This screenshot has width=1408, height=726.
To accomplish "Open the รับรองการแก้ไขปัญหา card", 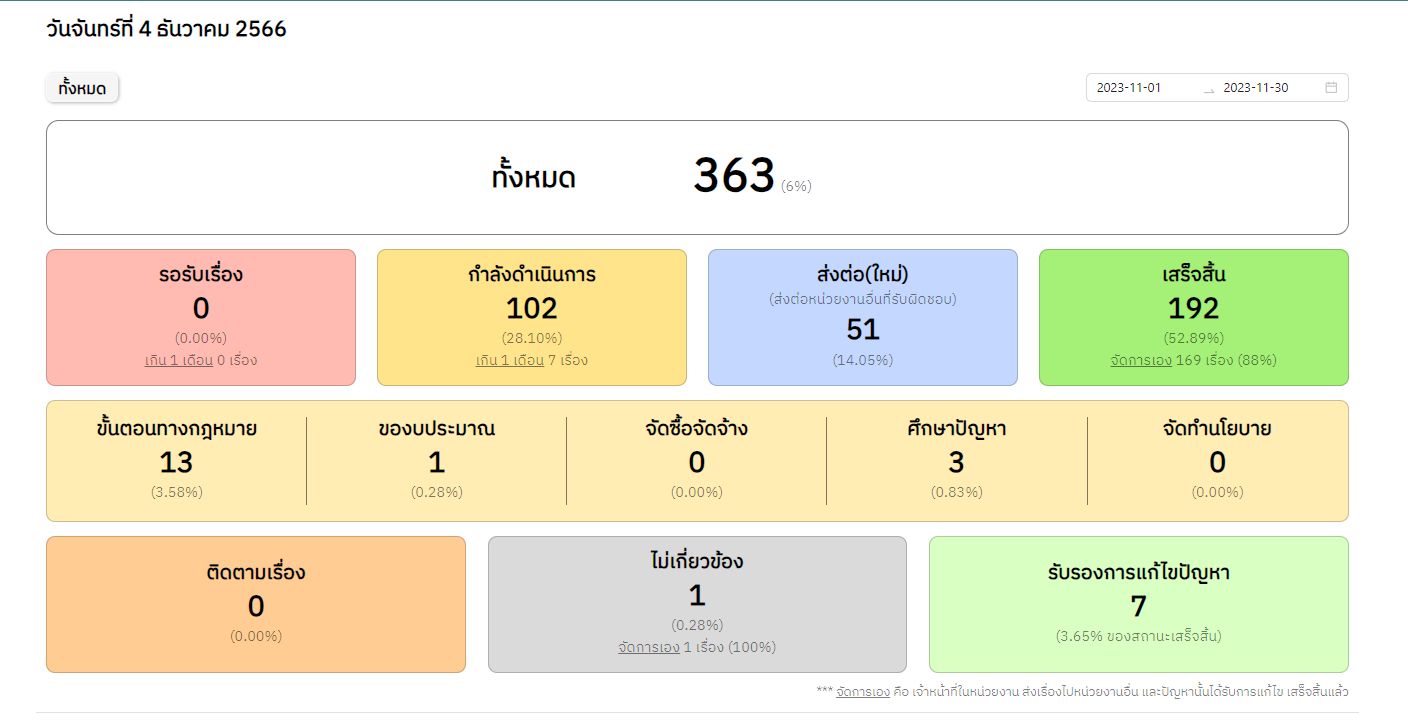I will click(1138, 604).
